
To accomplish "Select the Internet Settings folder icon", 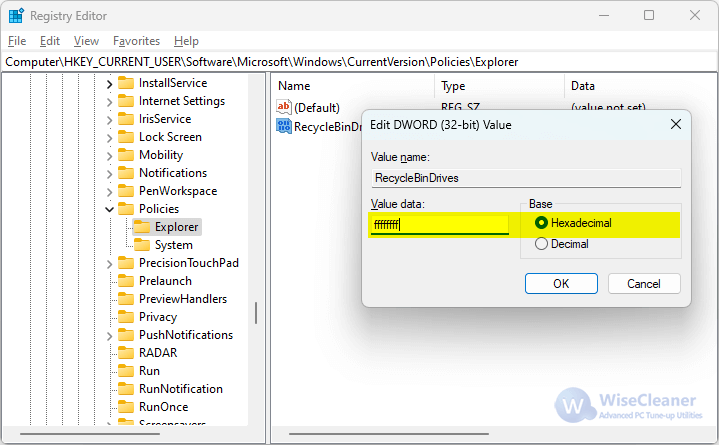I will point(126,101).
